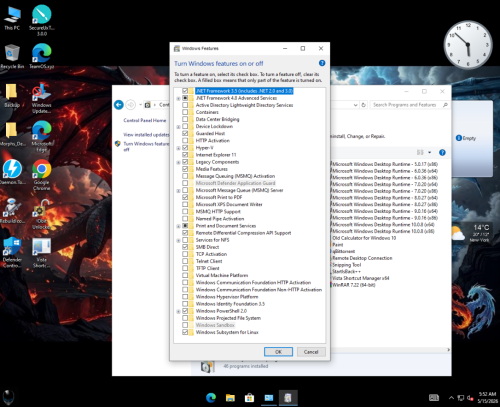Enable the Telnet Client checkbox

pyautogui.click(x=185, y=261)
